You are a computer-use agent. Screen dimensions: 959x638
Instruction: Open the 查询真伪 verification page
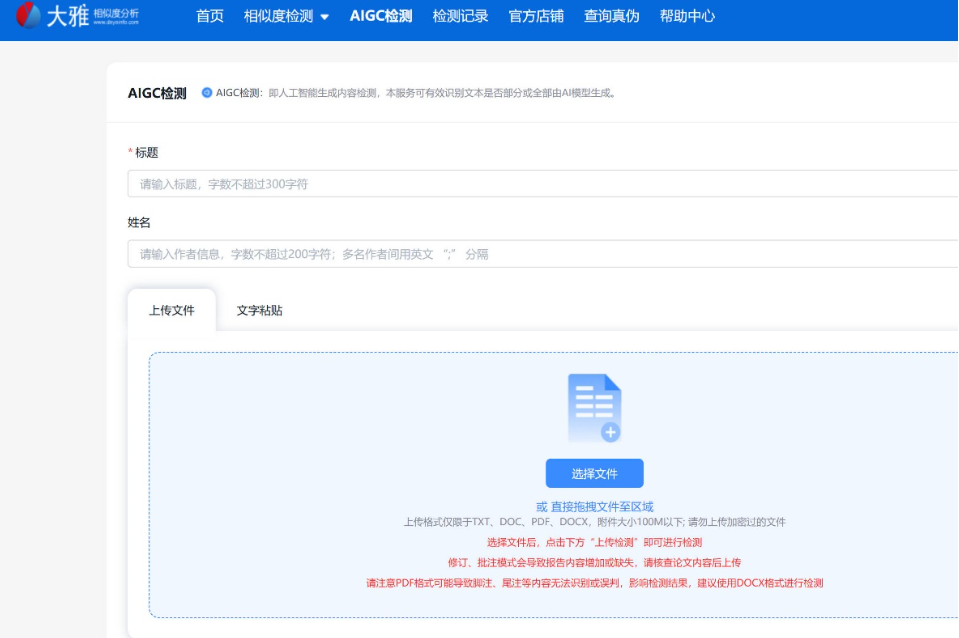coord(611,16)
